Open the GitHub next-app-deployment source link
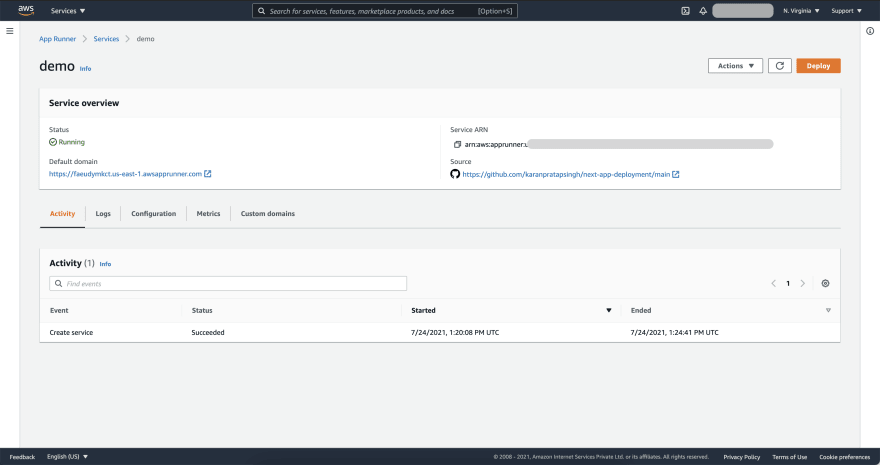This screenshot has width=880, height=465. coord(566,174)
